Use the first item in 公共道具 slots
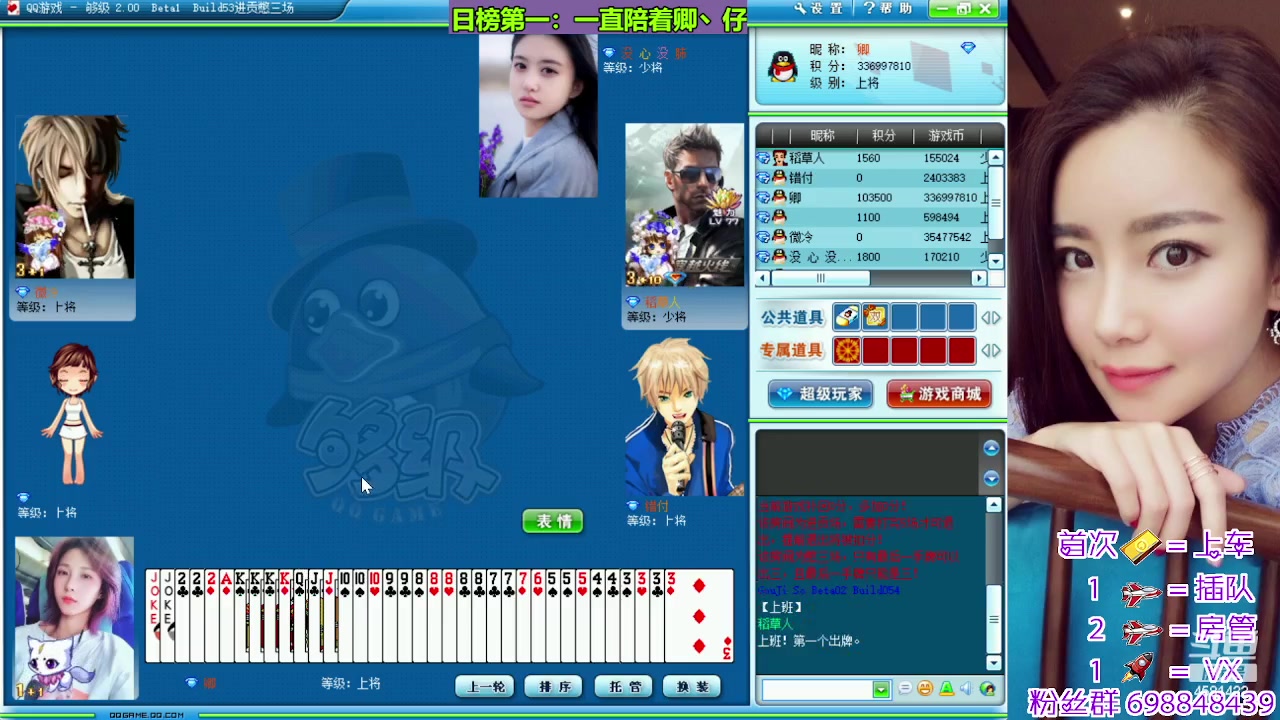The height and width of the screenshot is (720, 1280). coord(846,318)
